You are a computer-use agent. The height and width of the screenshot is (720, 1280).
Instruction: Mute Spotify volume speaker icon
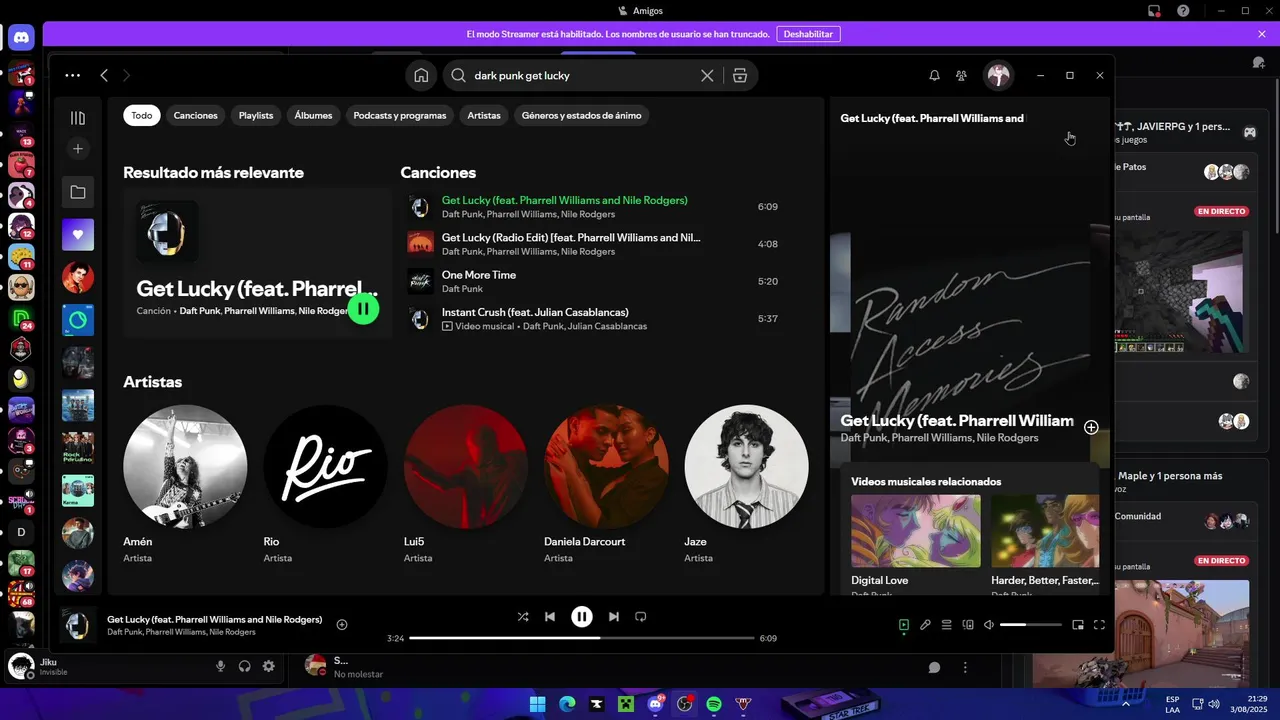click(989, 625)
